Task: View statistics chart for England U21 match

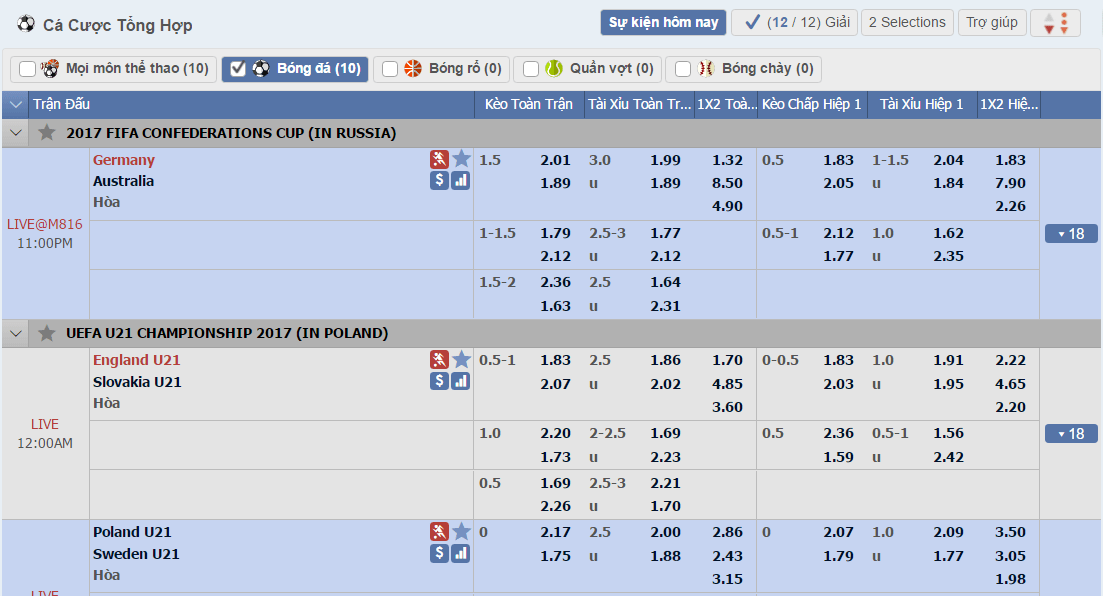Action: click(461, 381)
